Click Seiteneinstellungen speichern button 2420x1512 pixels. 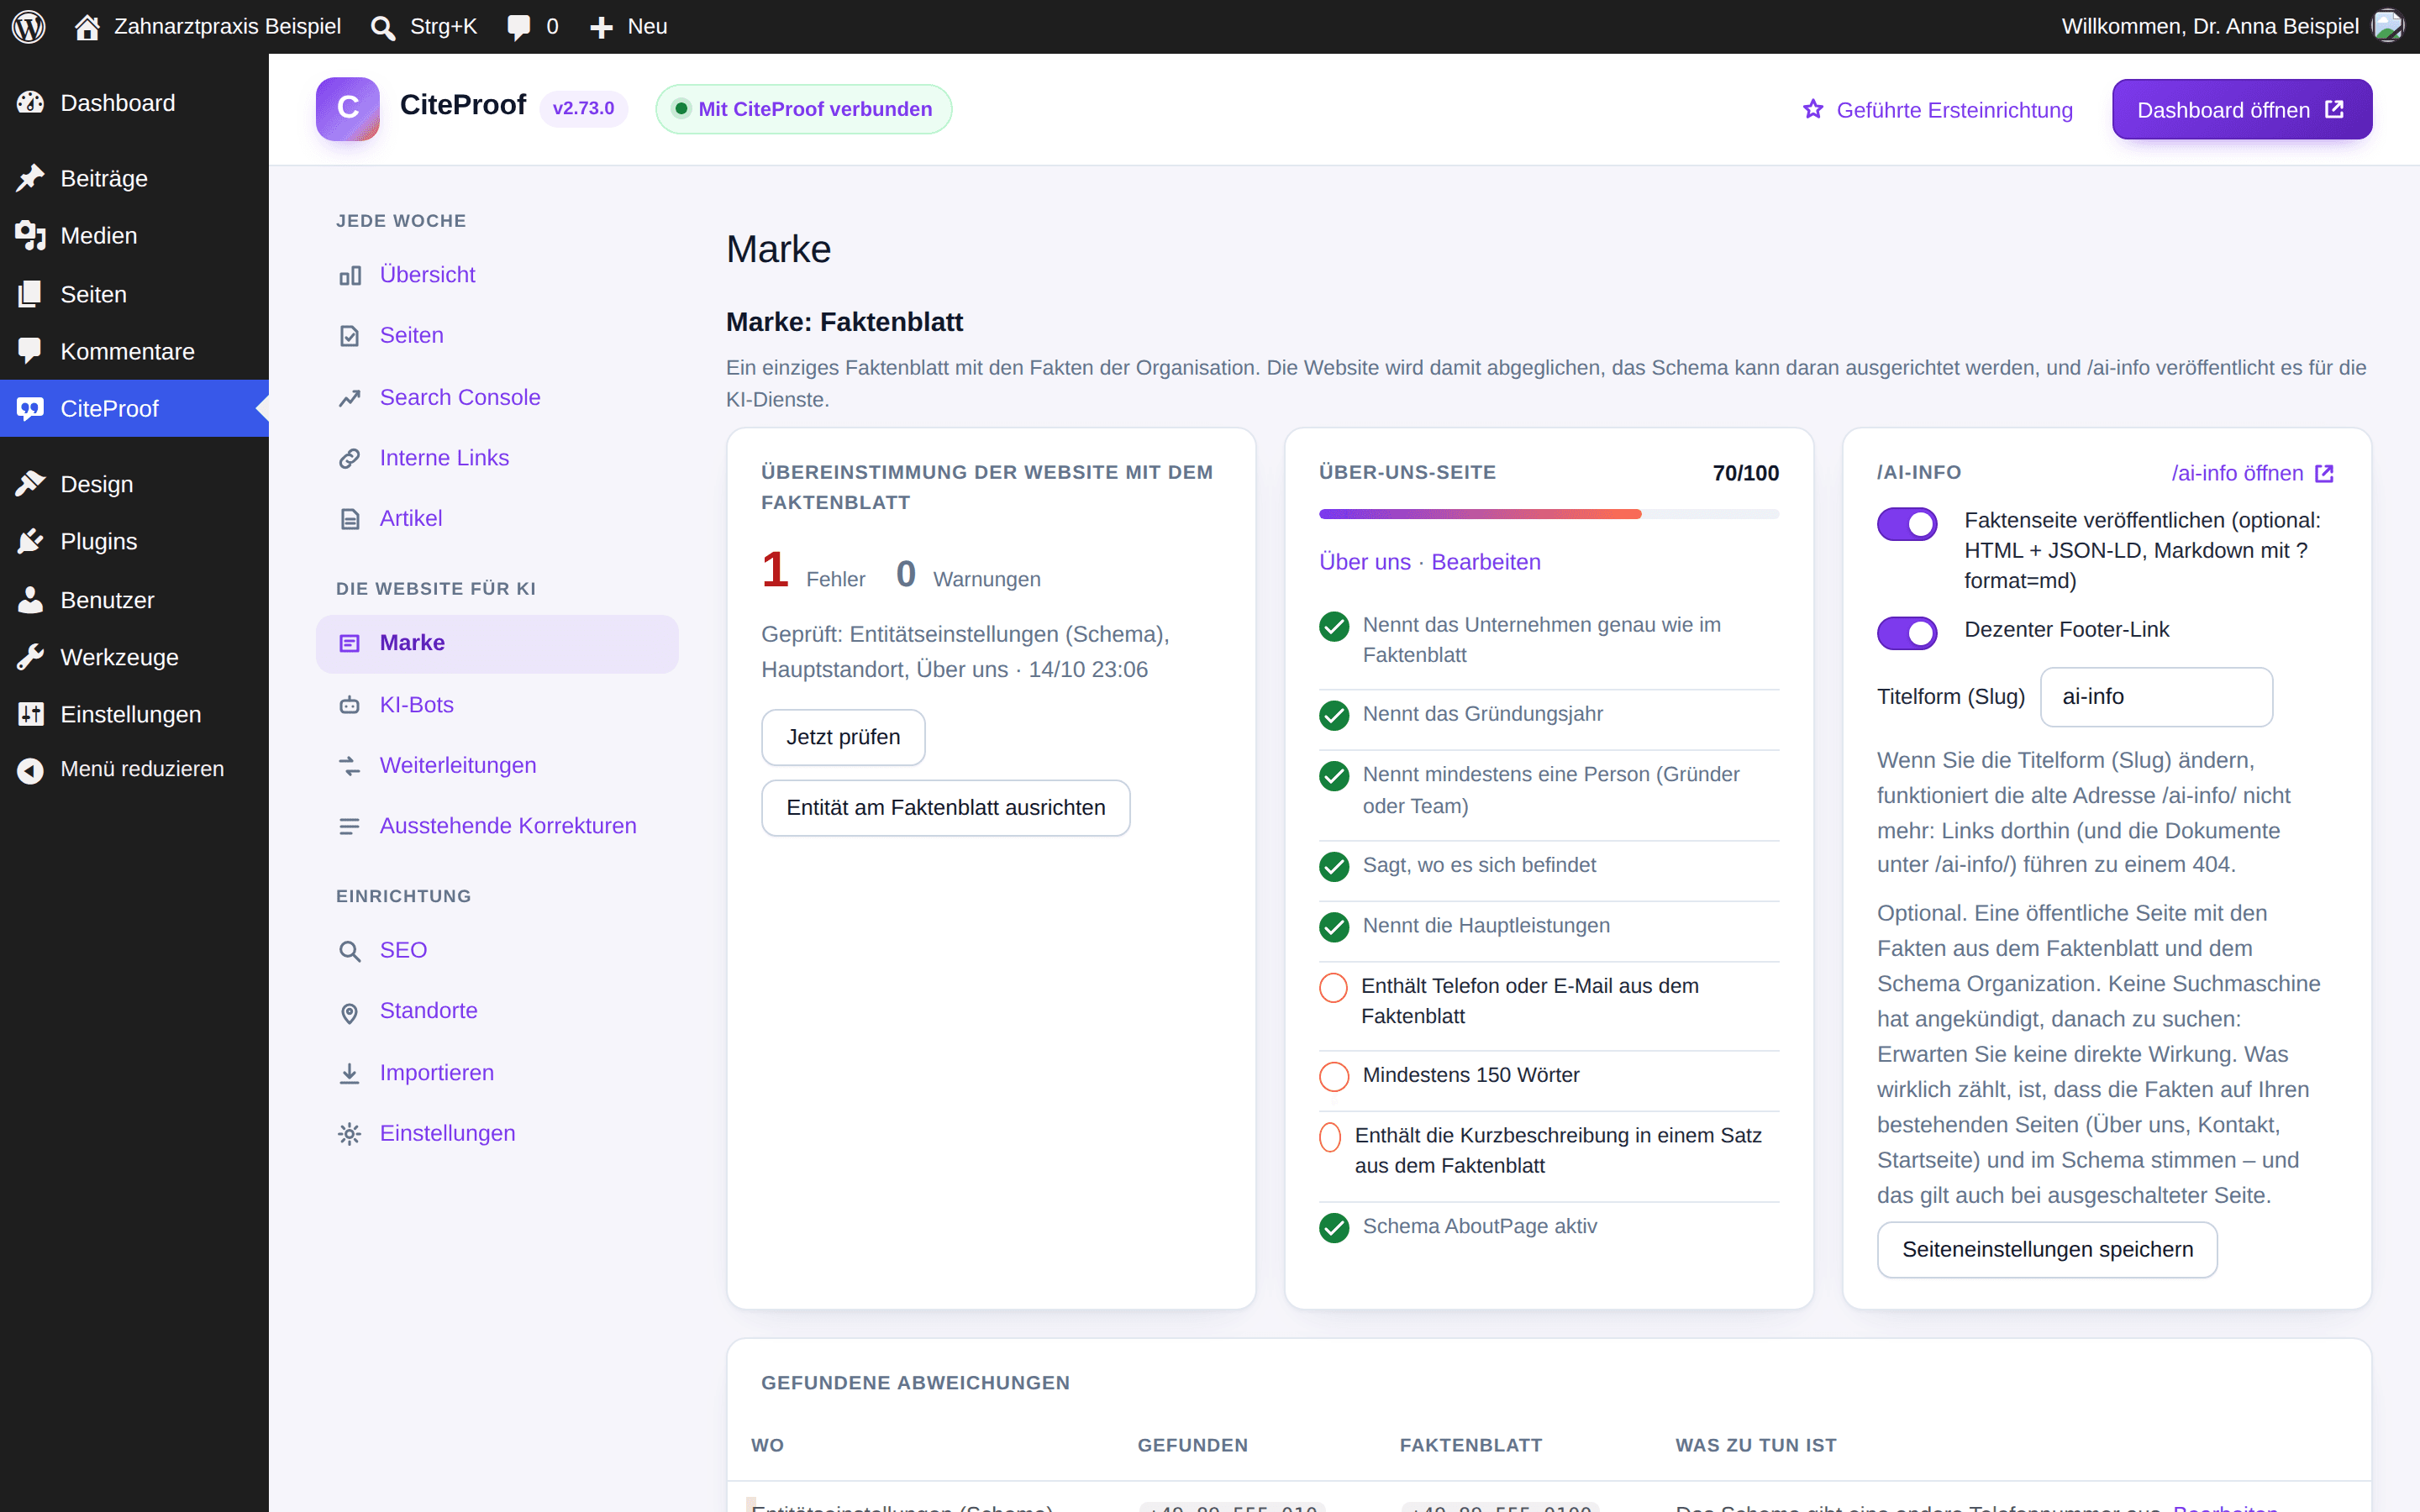(x=2046, y=1249)
